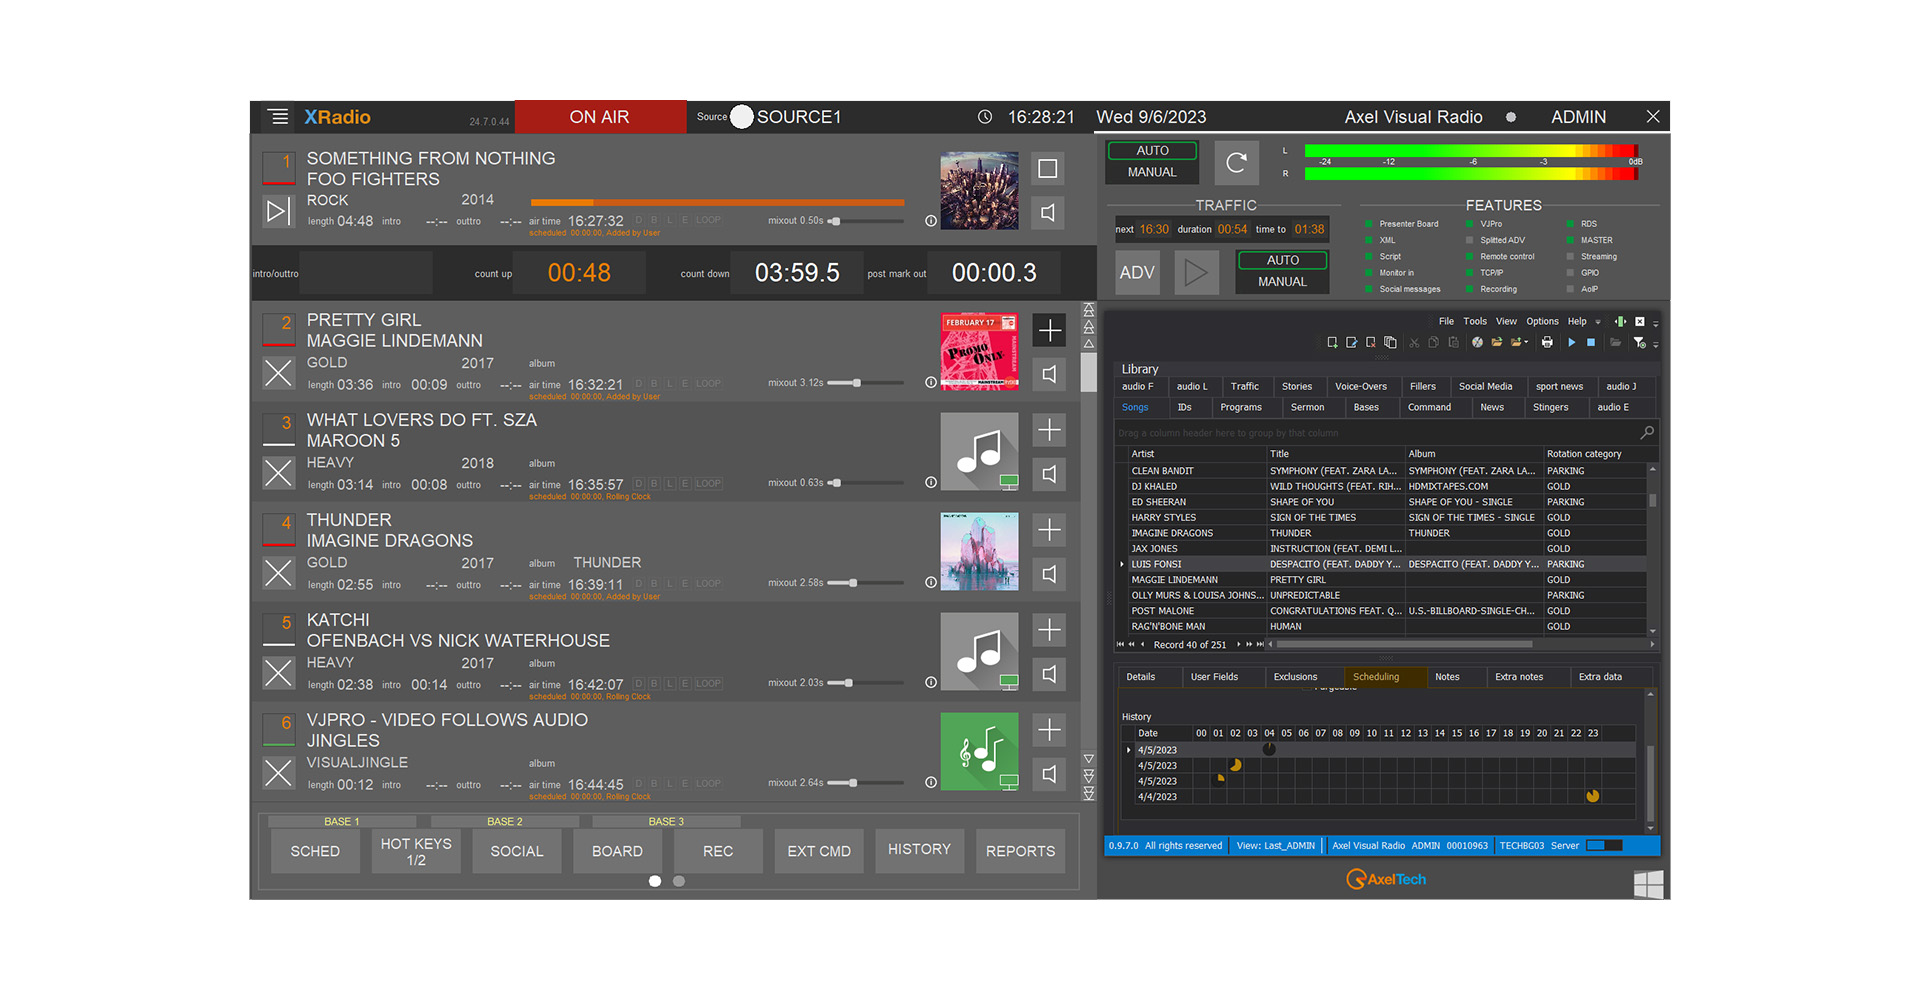This screenshot has height=1000, width=1920.
Task: Expand the first 4/5/2023 history row
Action: point(1129,750)
